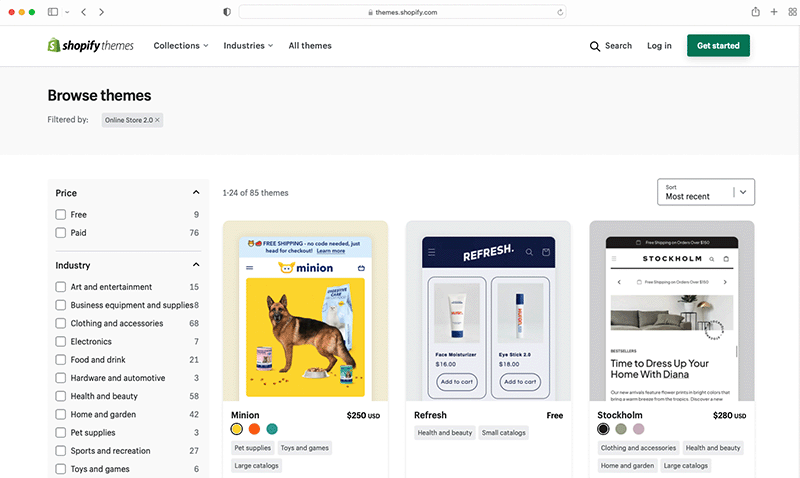
Task: Click the Safari address bar
Action: [x=402, y=12]
